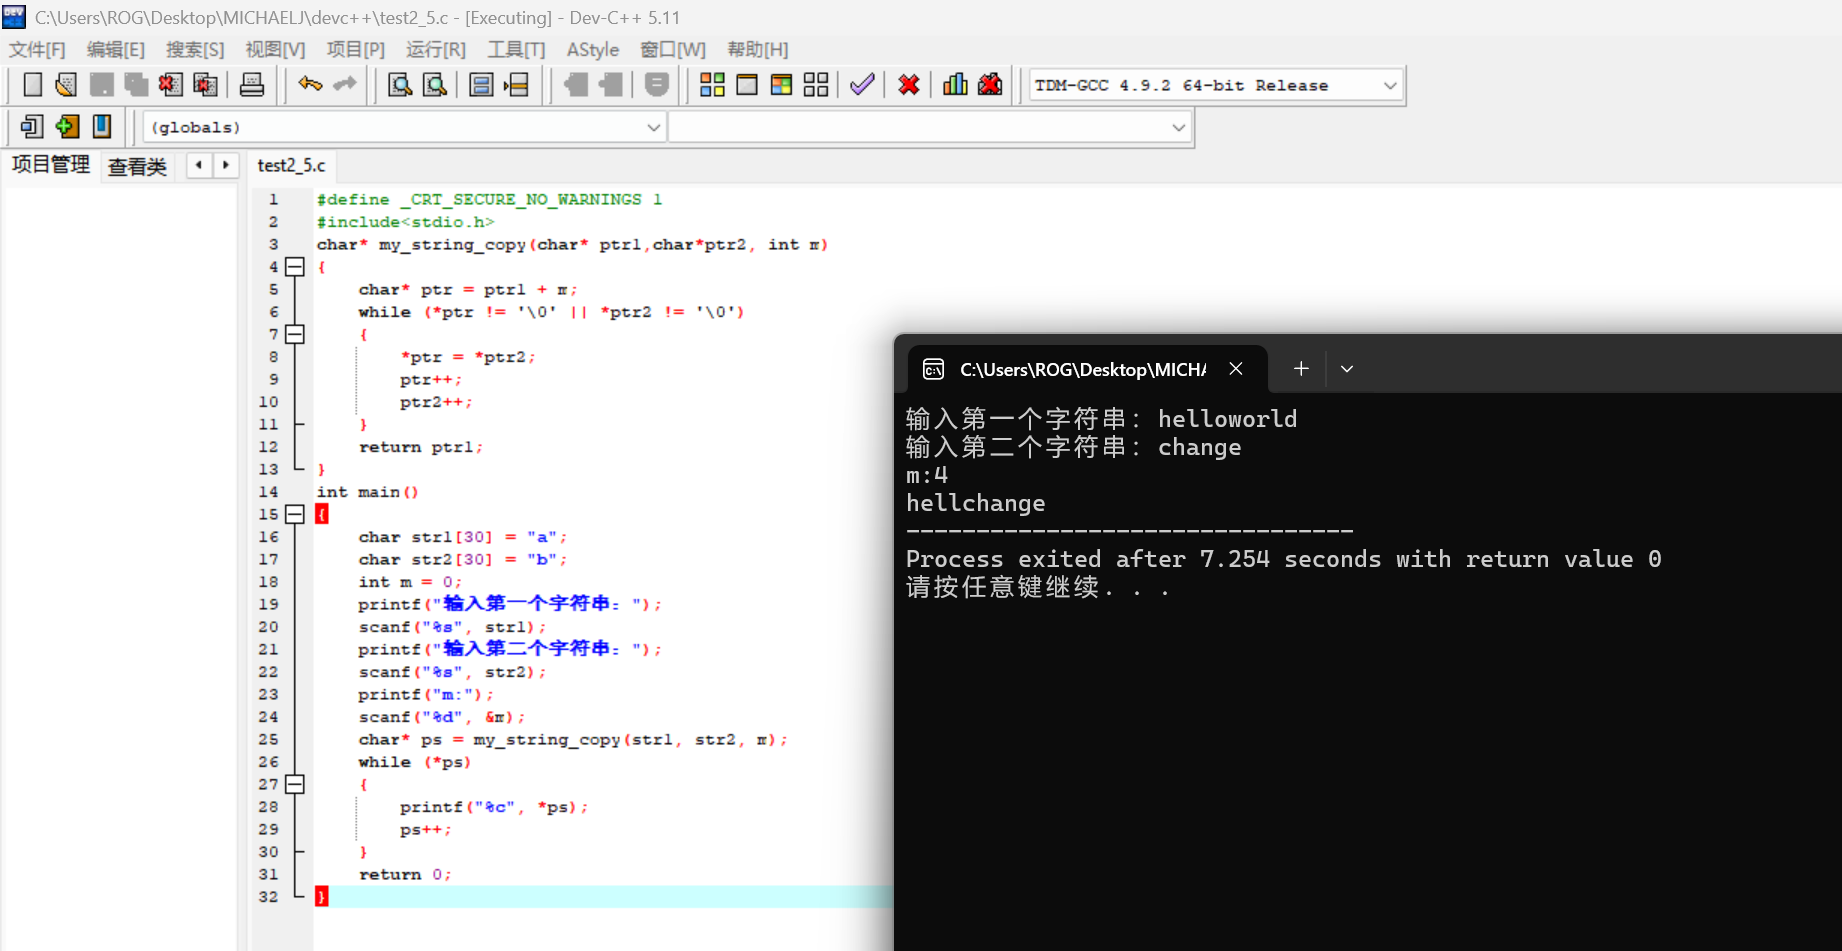Click the Goto Bookmark blue book icon
Viewport: 1842px width, 951px height.
pos(101,126)
